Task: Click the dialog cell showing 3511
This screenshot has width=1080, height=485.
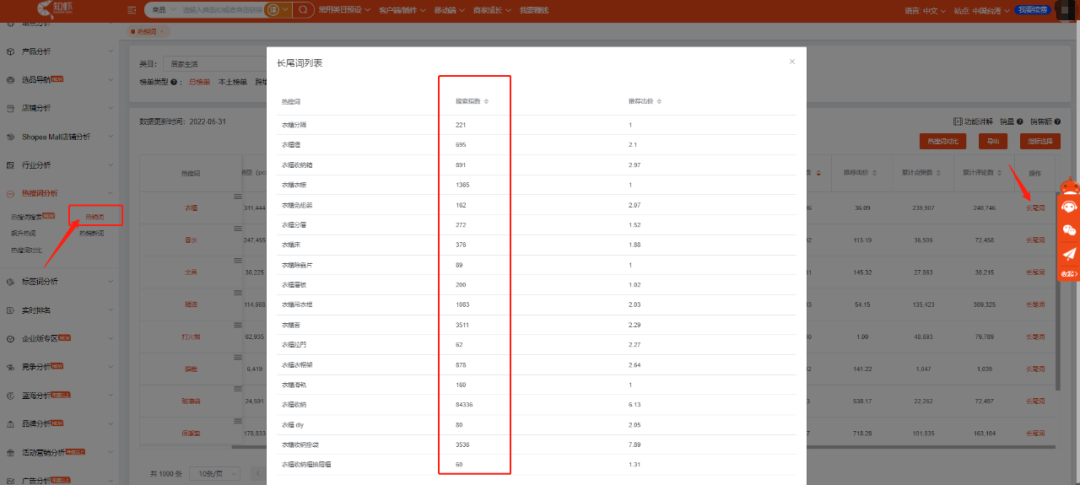Action: pos(462,324)
